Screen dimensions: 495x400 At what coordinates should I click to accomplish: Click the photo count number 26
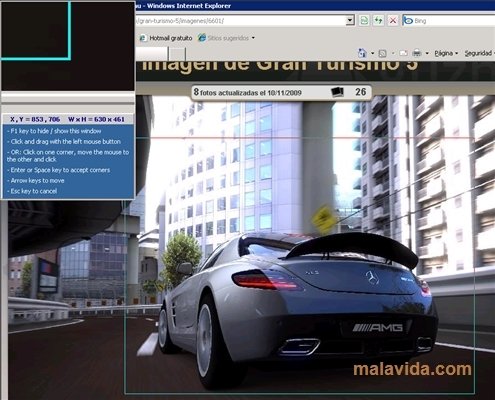pyautogui.click(x=361, y=92)
